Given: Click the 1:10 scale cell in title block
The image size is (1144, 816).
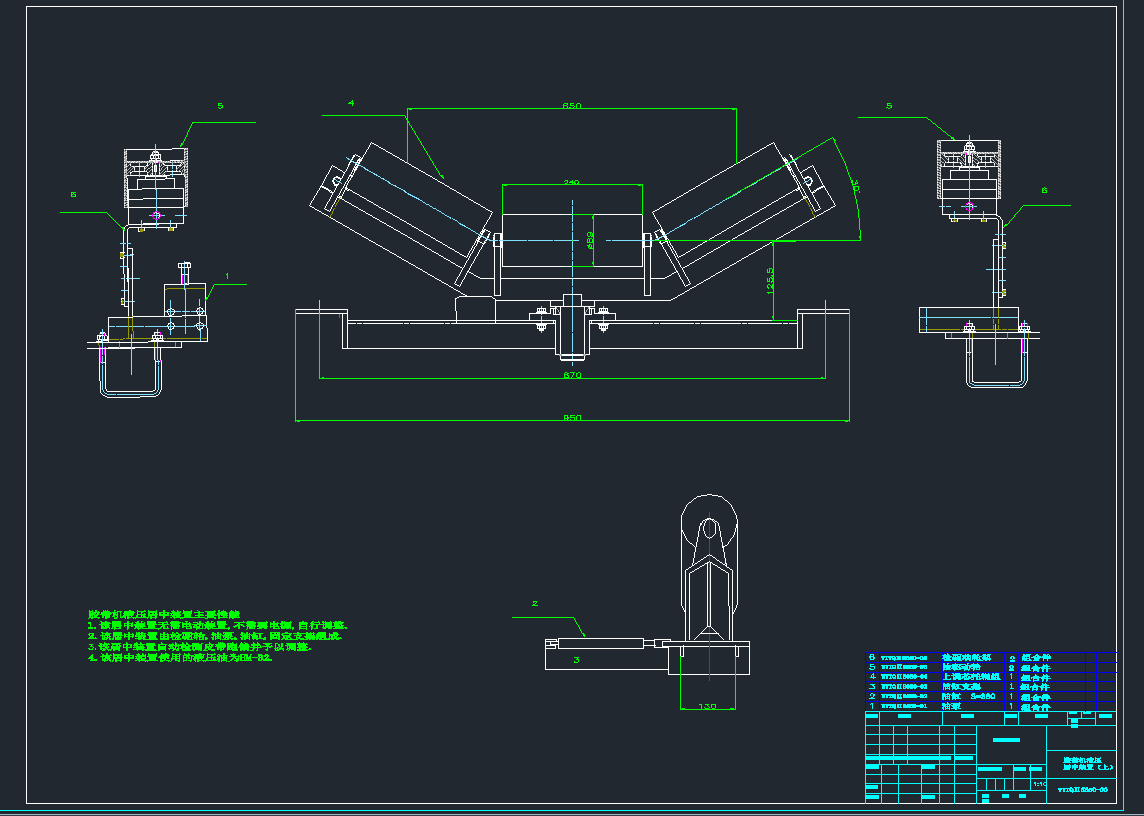Looking at the screenshot, I should tap(1040, 784).
